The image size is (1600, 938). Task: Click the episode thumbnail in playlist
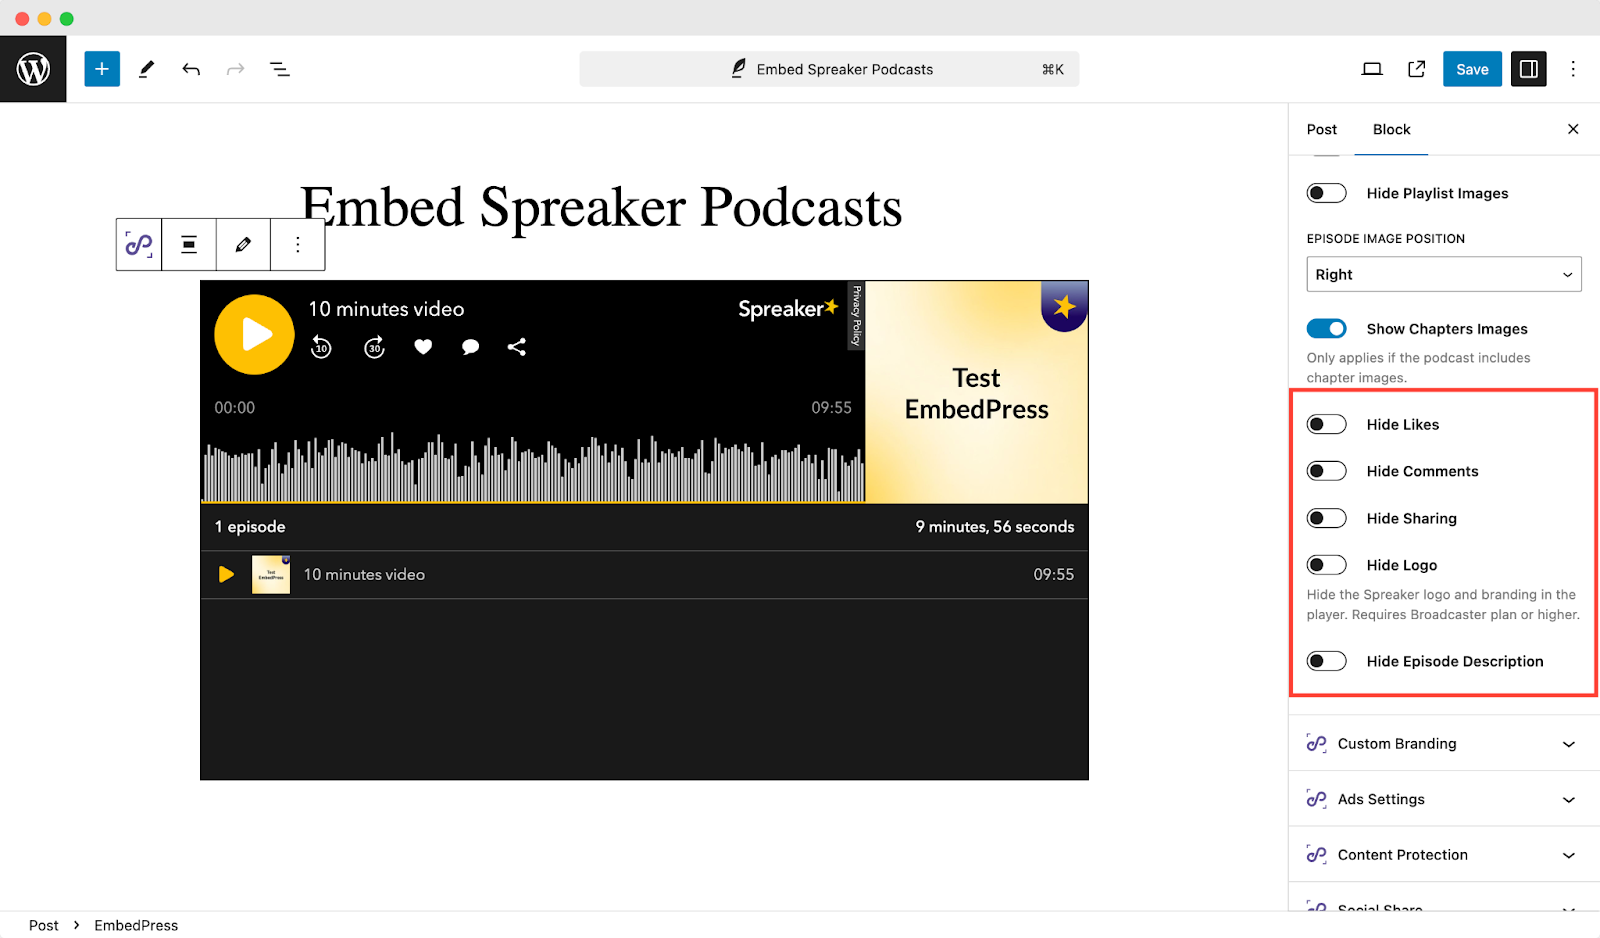tap(271, 575)
